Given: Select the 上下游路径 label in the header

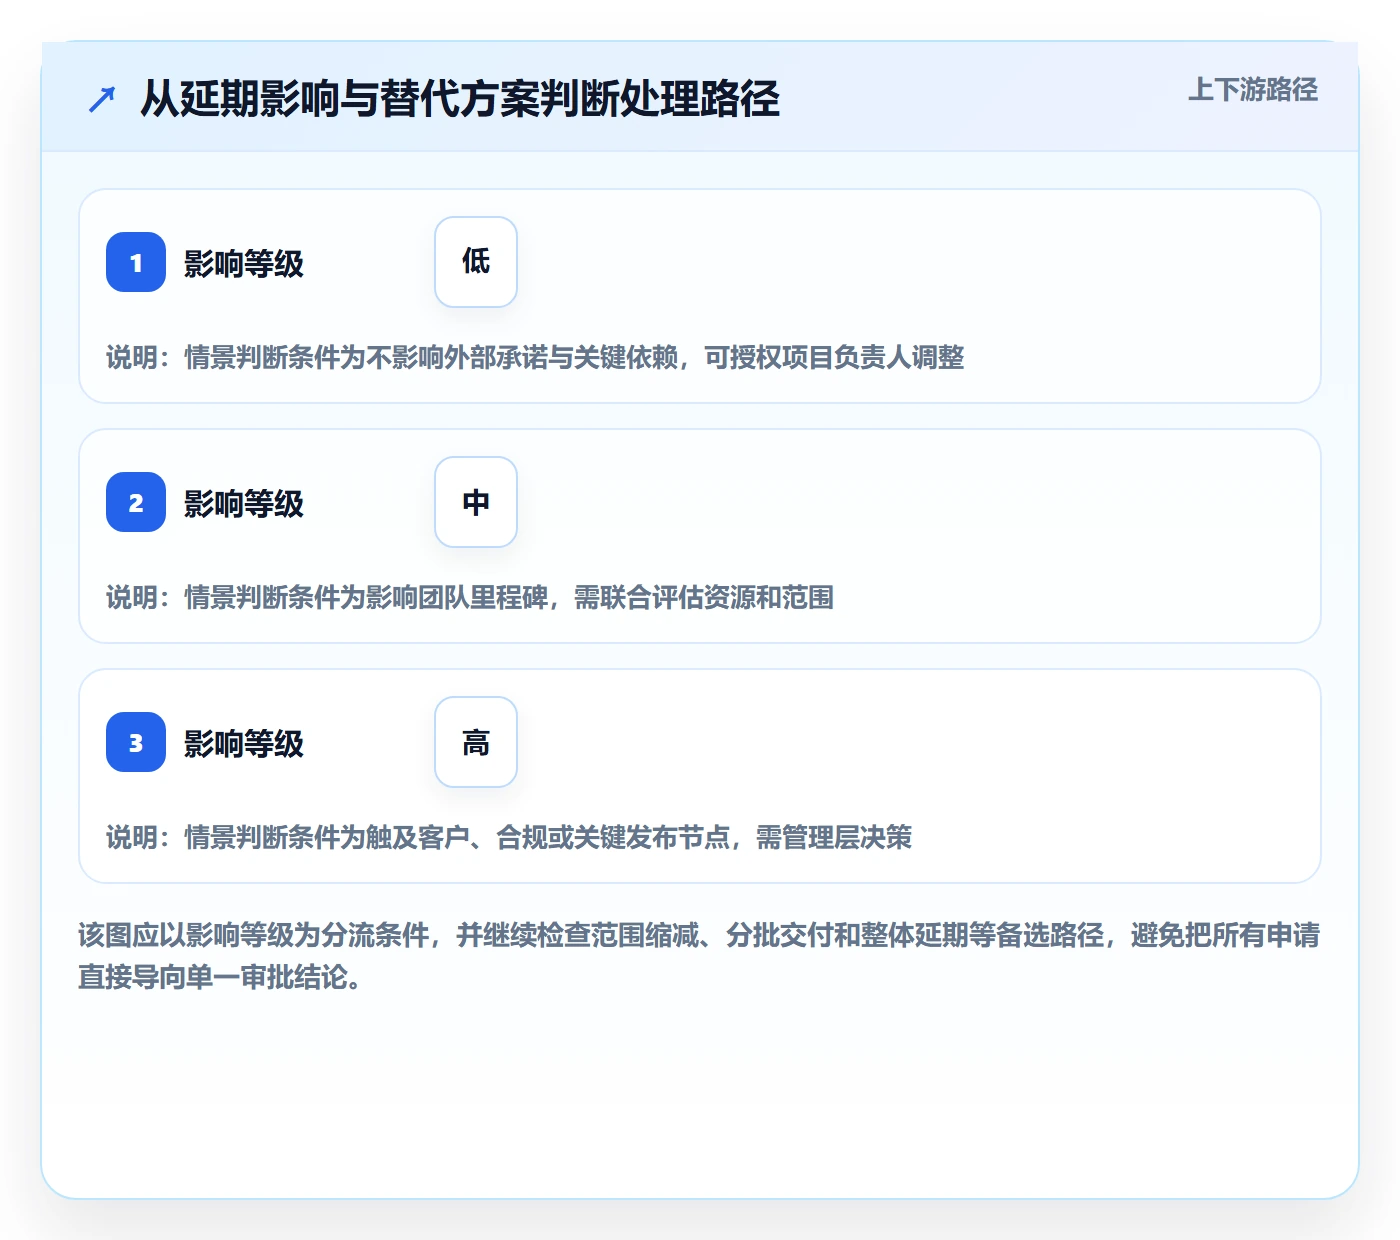Looking at the screenshot, I should (x=1252, y=90).
